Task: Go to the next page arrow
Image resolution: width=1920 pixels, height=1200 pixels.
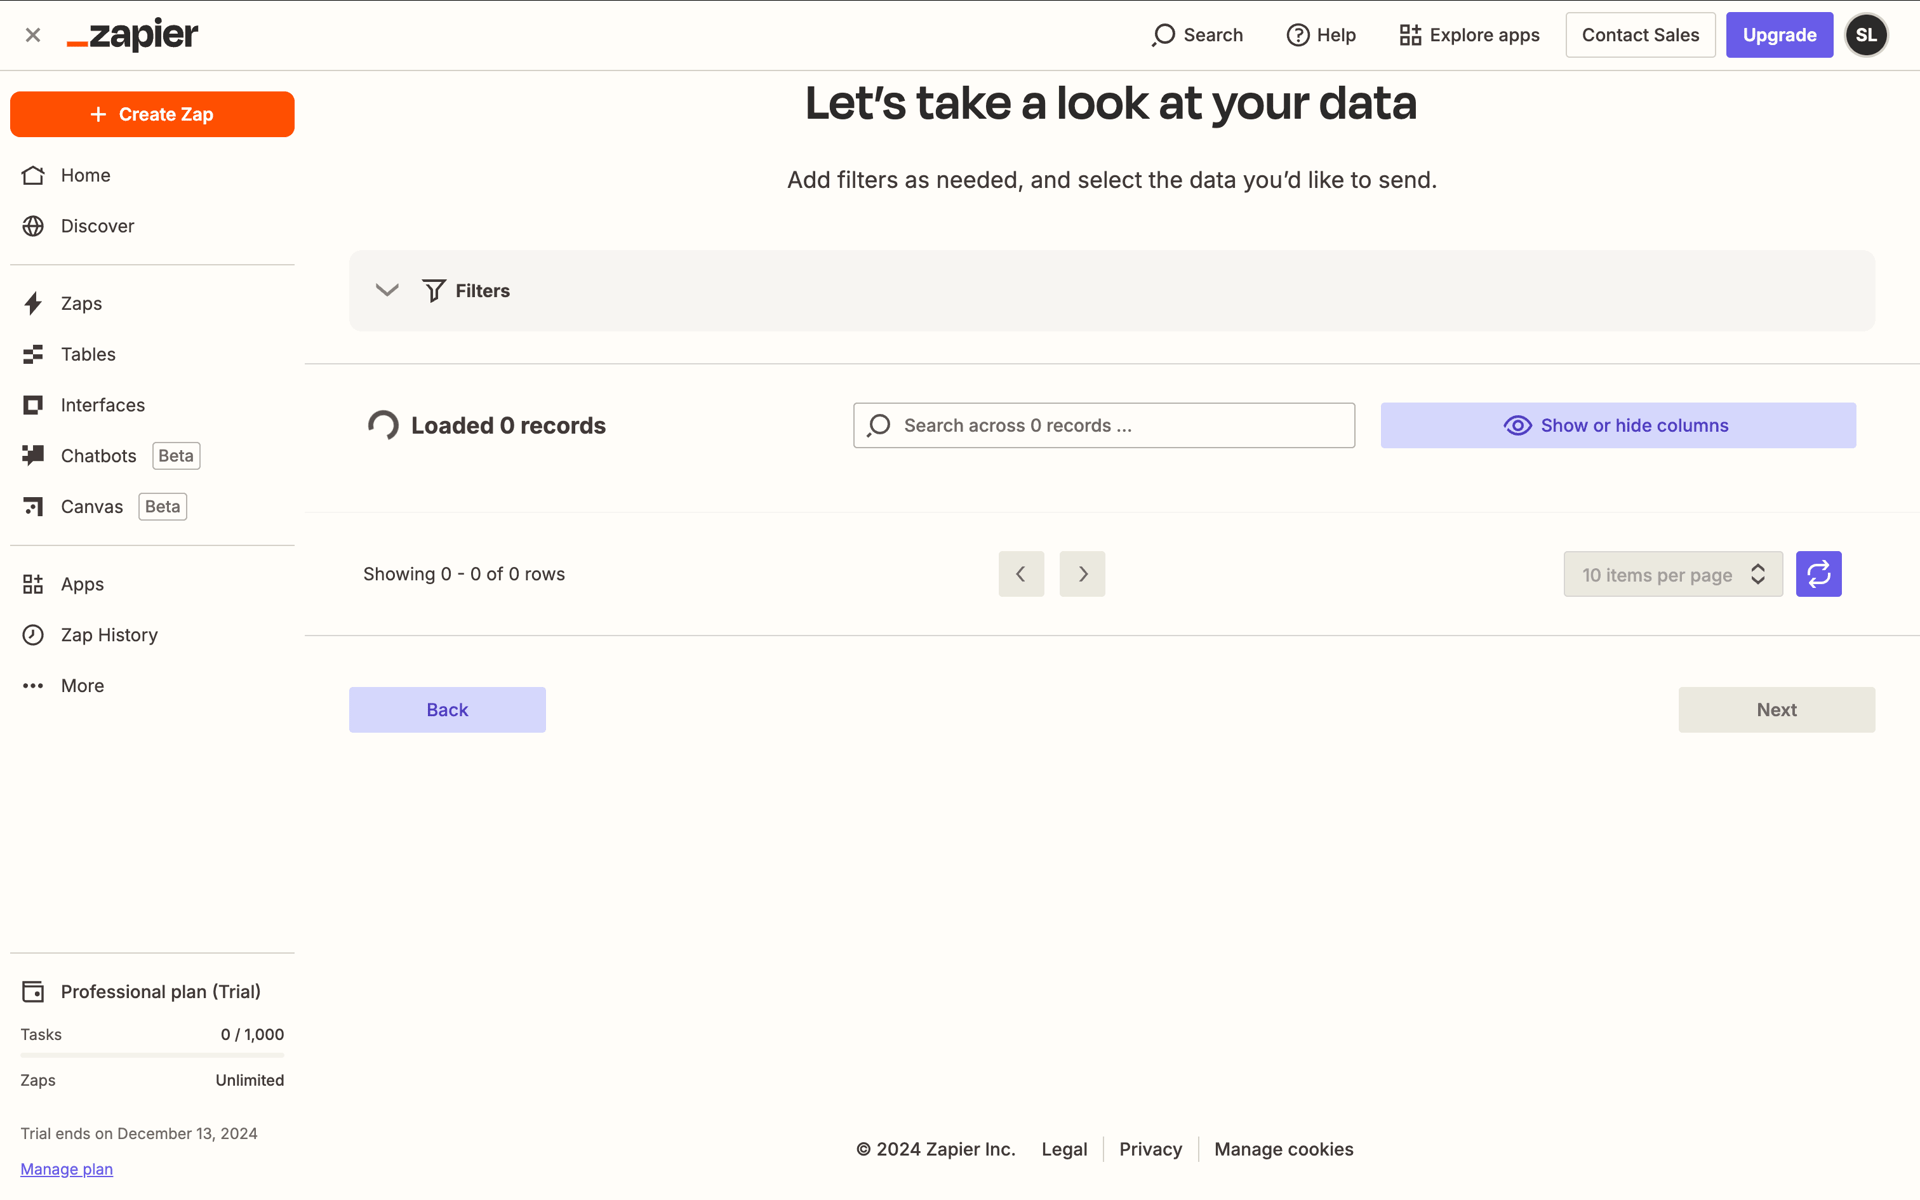Action: click(1082, 574)
